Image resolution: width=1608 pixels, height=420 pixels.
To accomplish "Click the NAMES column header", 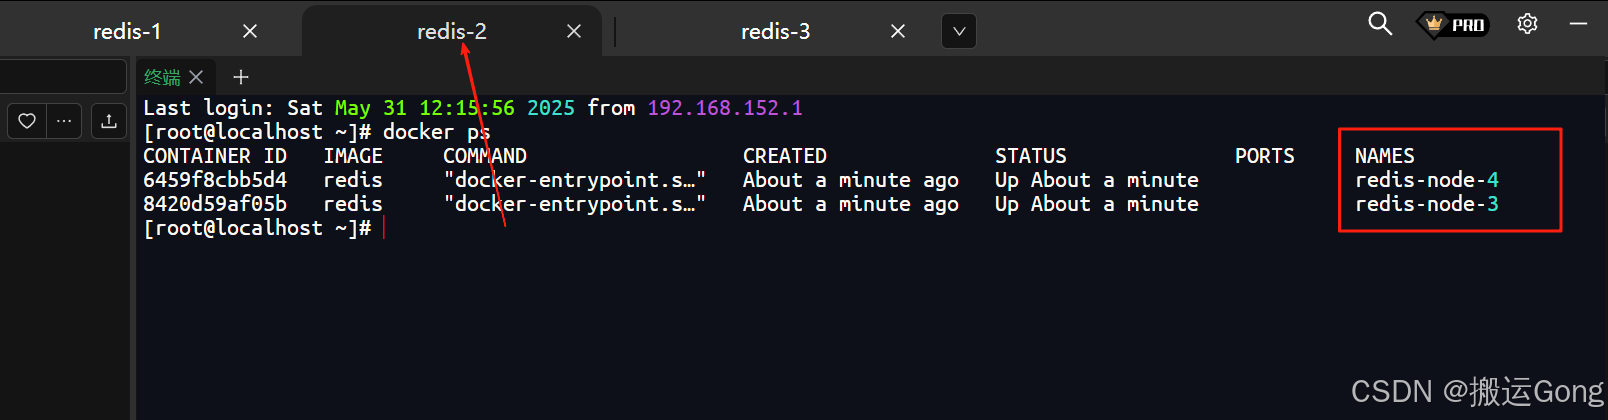I will click(x=1385, y=156).
